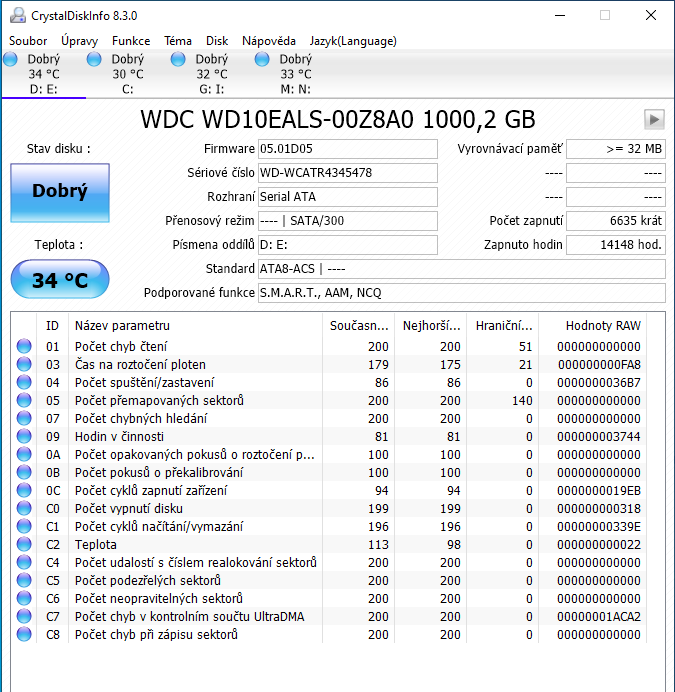Click status orb for C5 podezřelých sektorů
This screenshot has width=675, height=692.
tap(24, 580)
